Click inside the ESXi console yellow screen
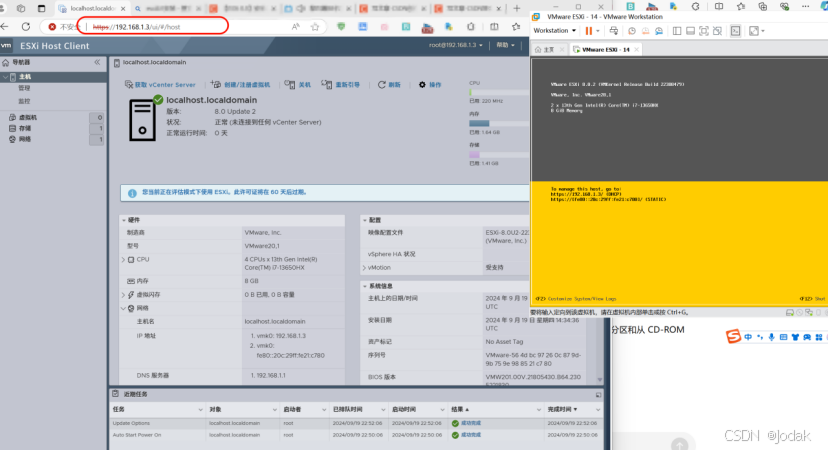 click(x=679, y=243)
